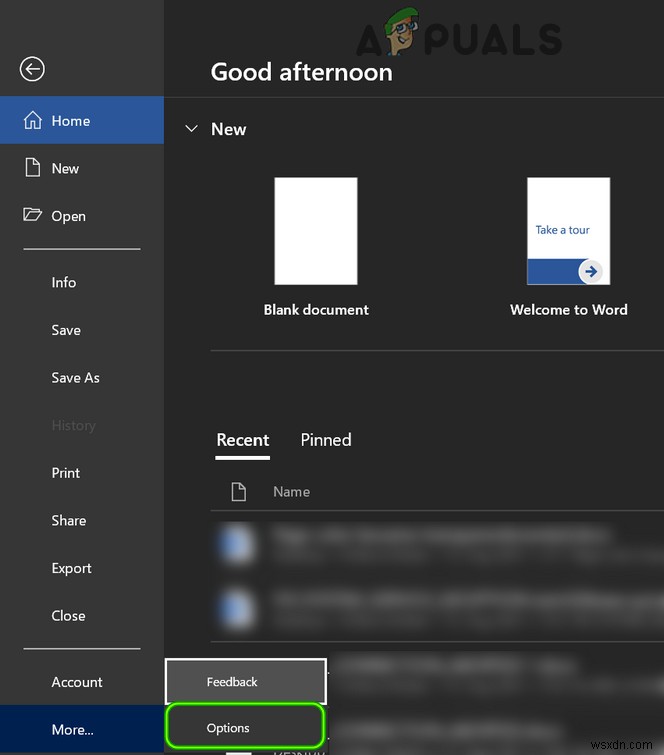Select New in the backstage sidebar
This screenshot has height=755, width=664.
[x=82, y=168]
